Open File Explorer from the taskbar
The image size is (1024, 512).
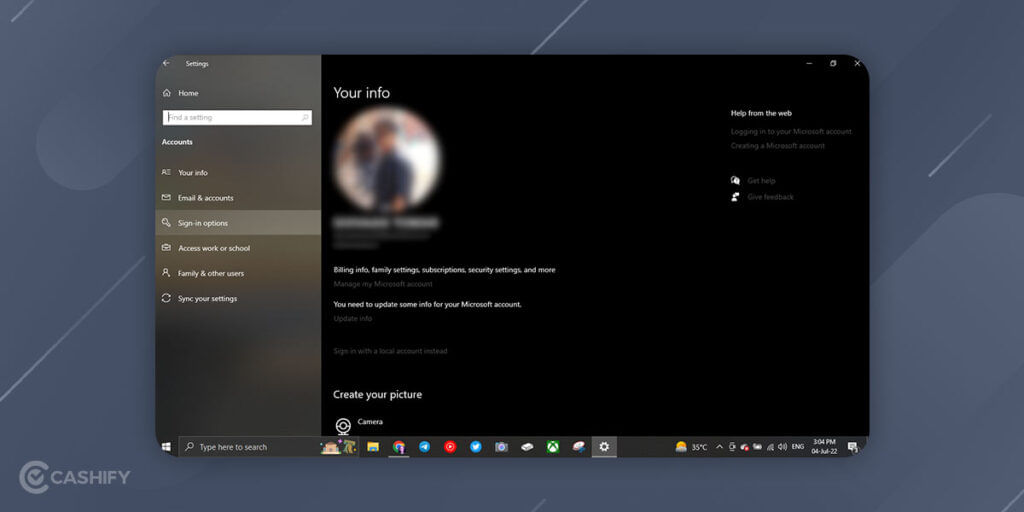point(373,447)
